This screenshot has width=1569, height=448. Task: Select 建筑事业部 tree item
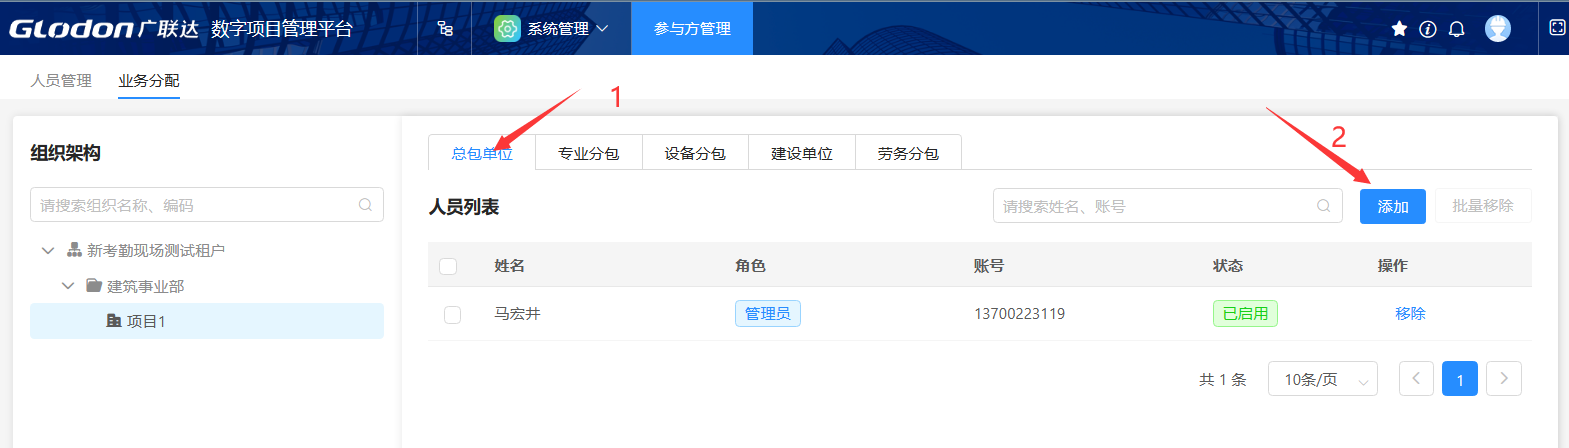(x=146, y=286)
